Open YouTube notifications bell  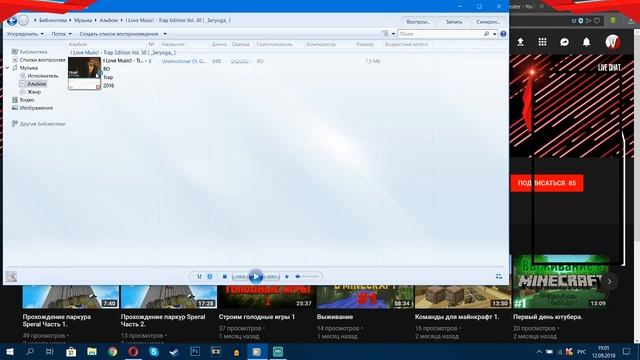coord(587,42)
